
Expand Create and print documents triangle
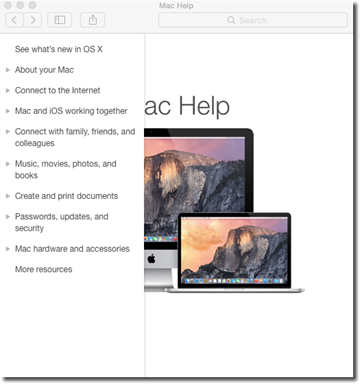point(8,196)
